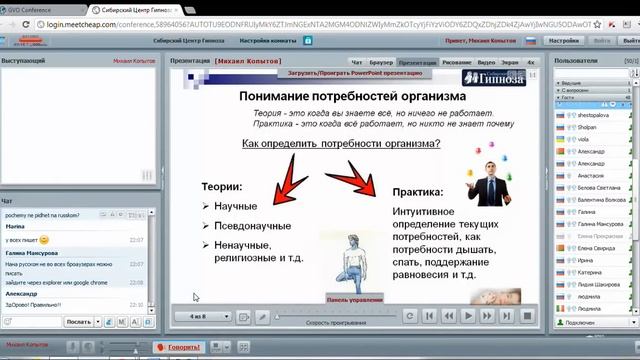Click the 1:1 scale icon beside the slide logo
The height and width of the screenshot is (360, 640).
tap(533, 75)
